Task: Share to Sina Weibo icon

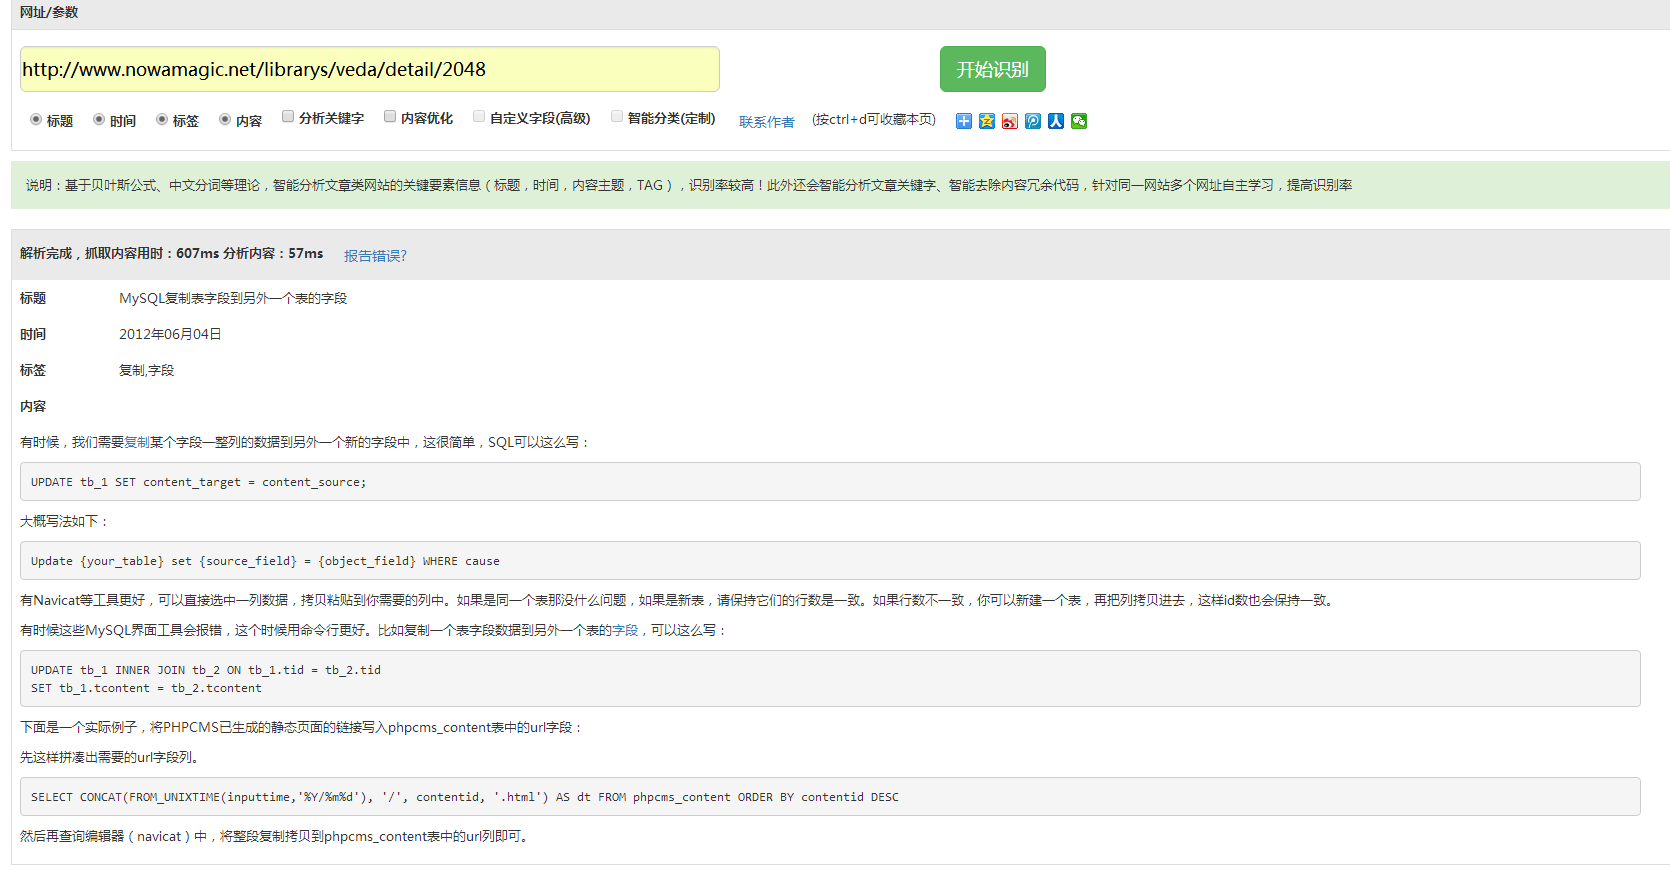Action: pyautogui.click(x=1010, y=121)
